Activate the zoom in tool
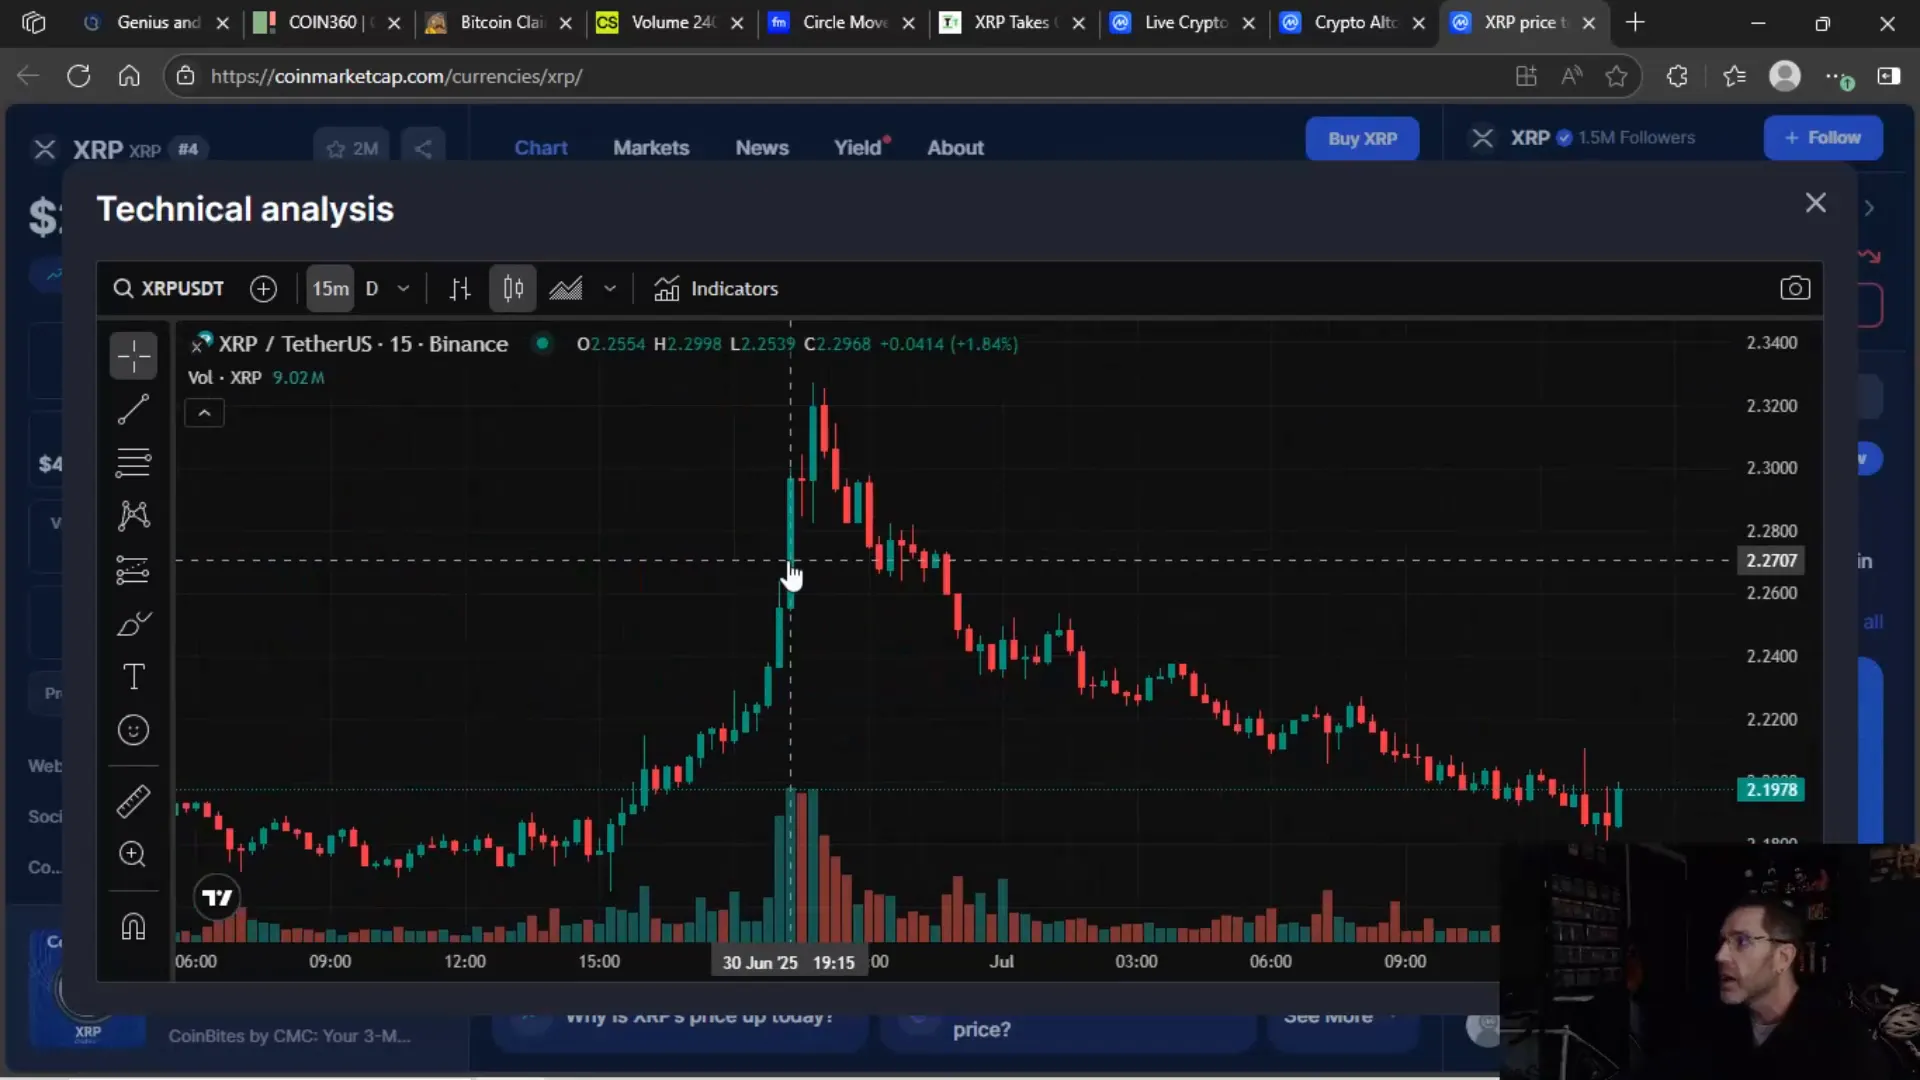Screen dimensions: 1920x1080 coord(133,854)
